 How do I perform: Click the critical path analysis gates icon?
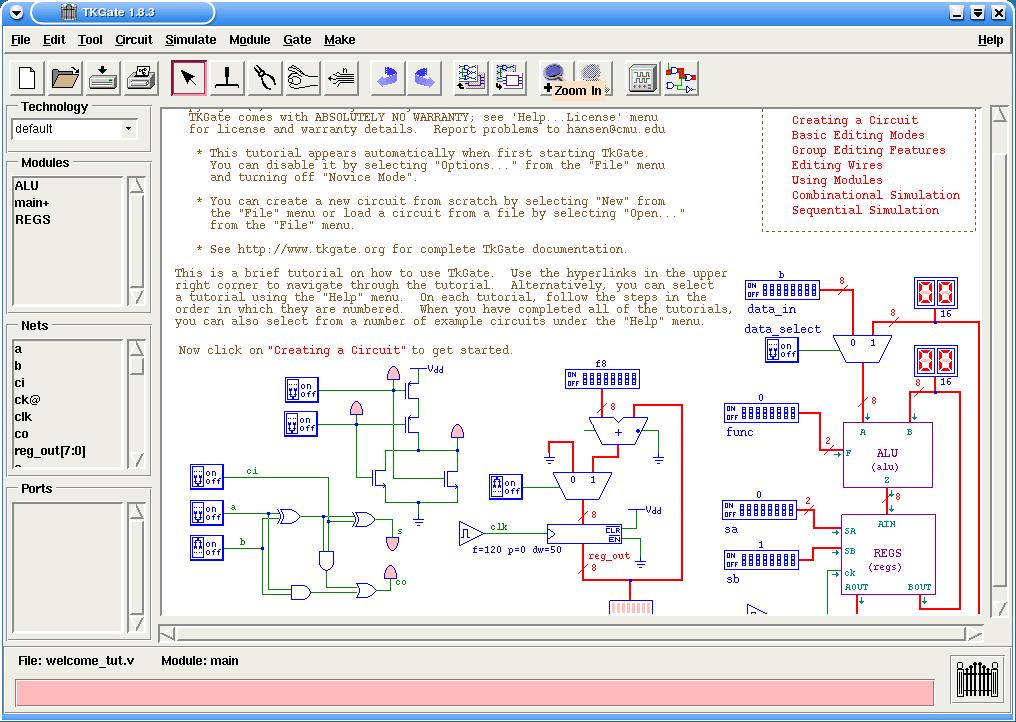(681, 78)
